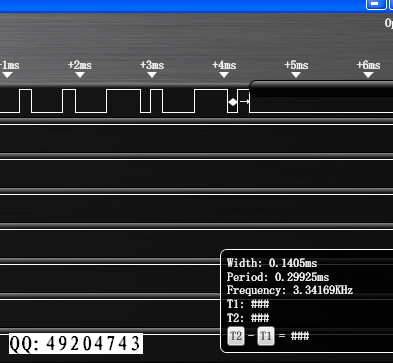Click the wide pulse between +2ms and +3ms
393x363 pixels.
(x=123, y=101)
